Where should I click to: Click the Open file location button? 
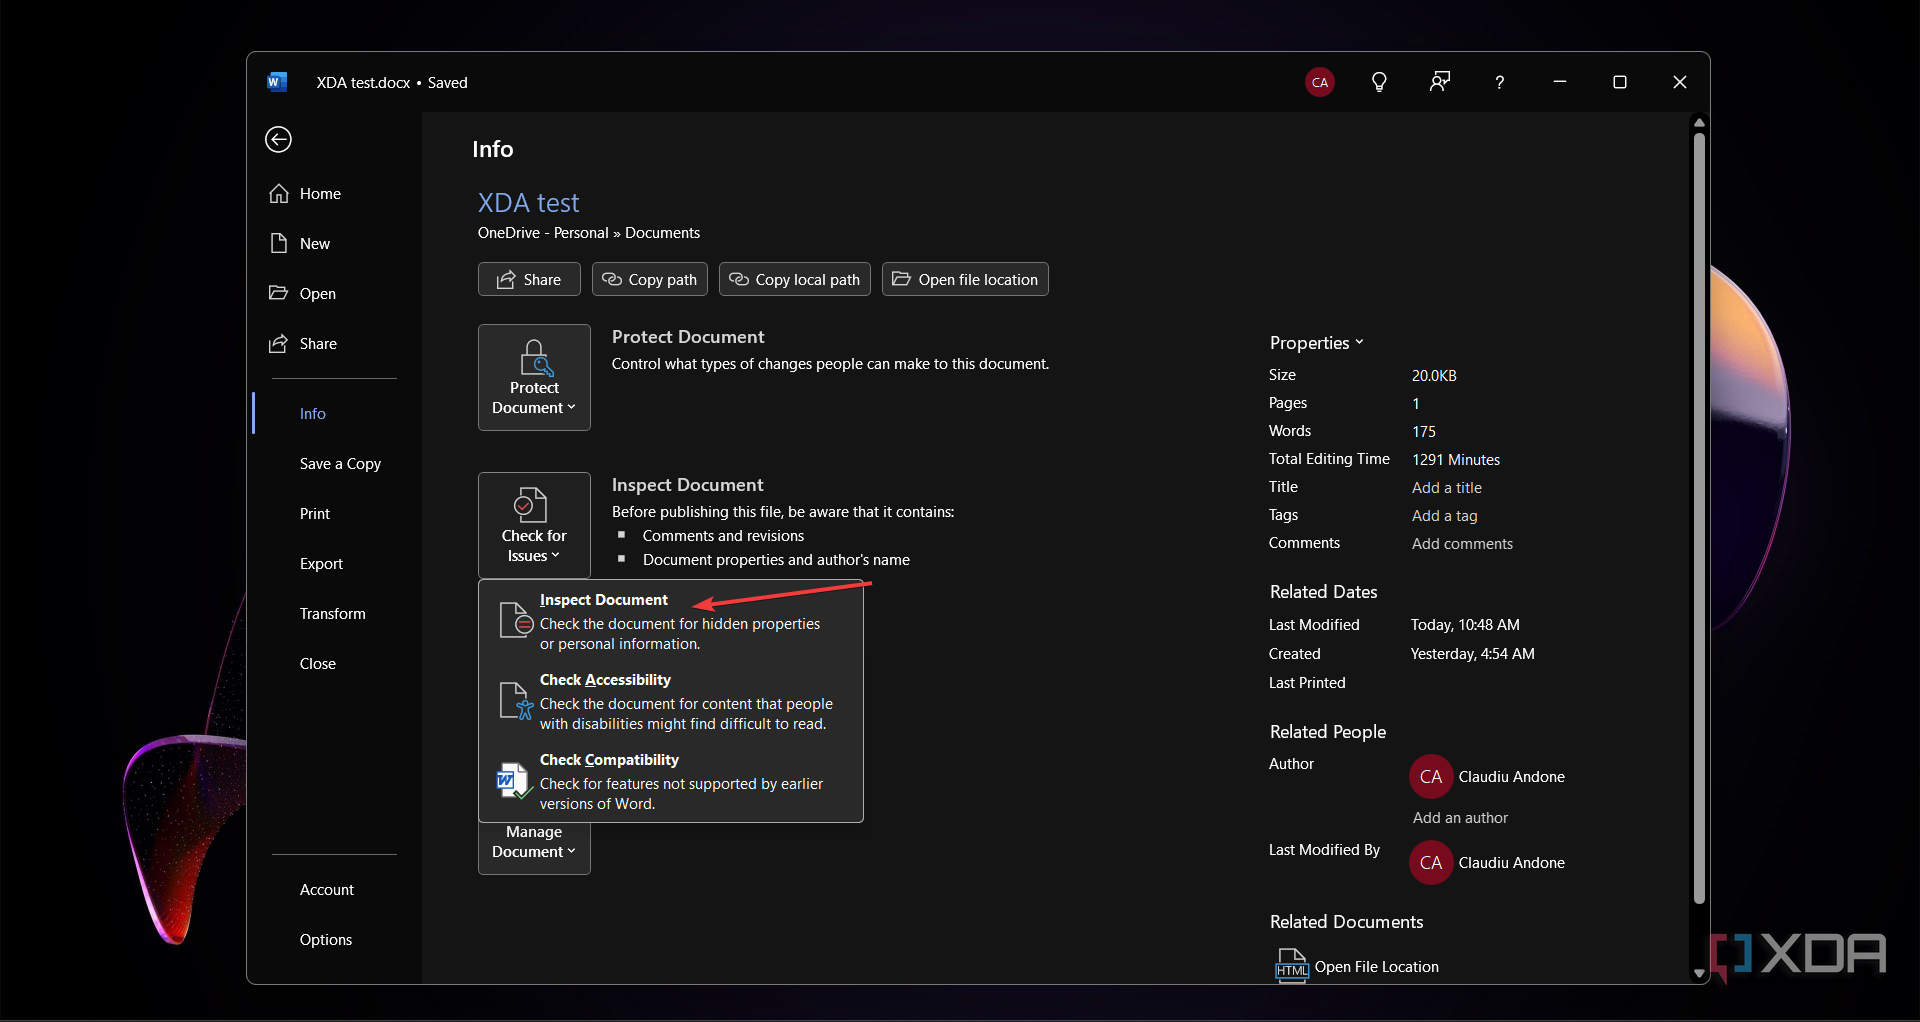[965, 279]
